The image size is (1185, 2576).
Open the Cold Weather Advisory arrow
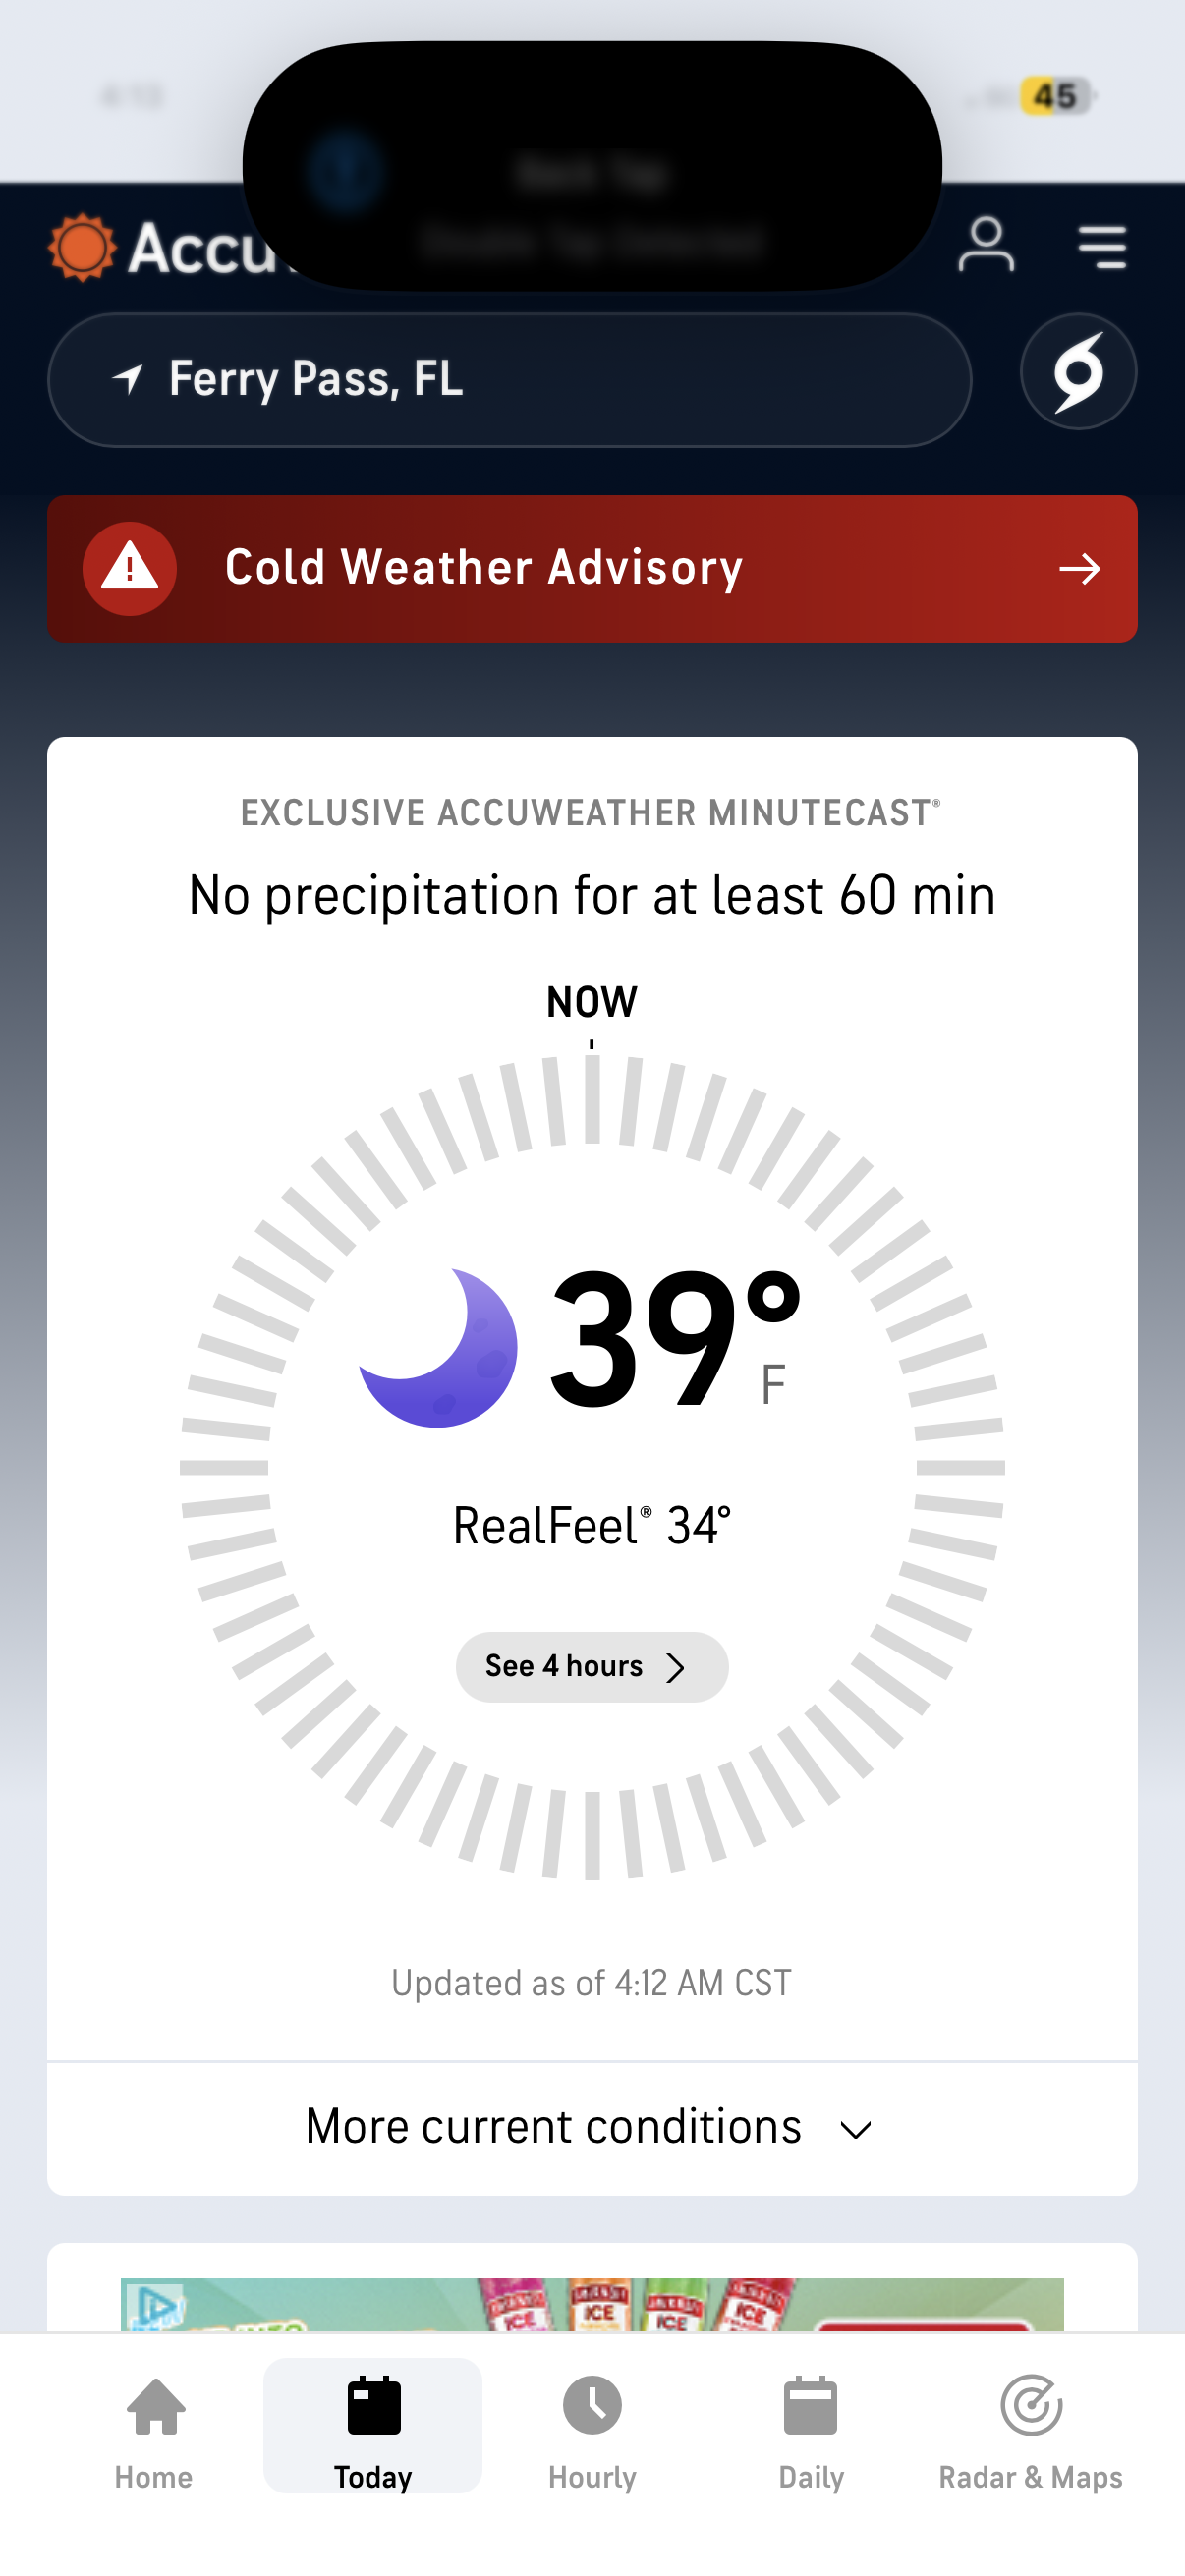click(1079, 569)
